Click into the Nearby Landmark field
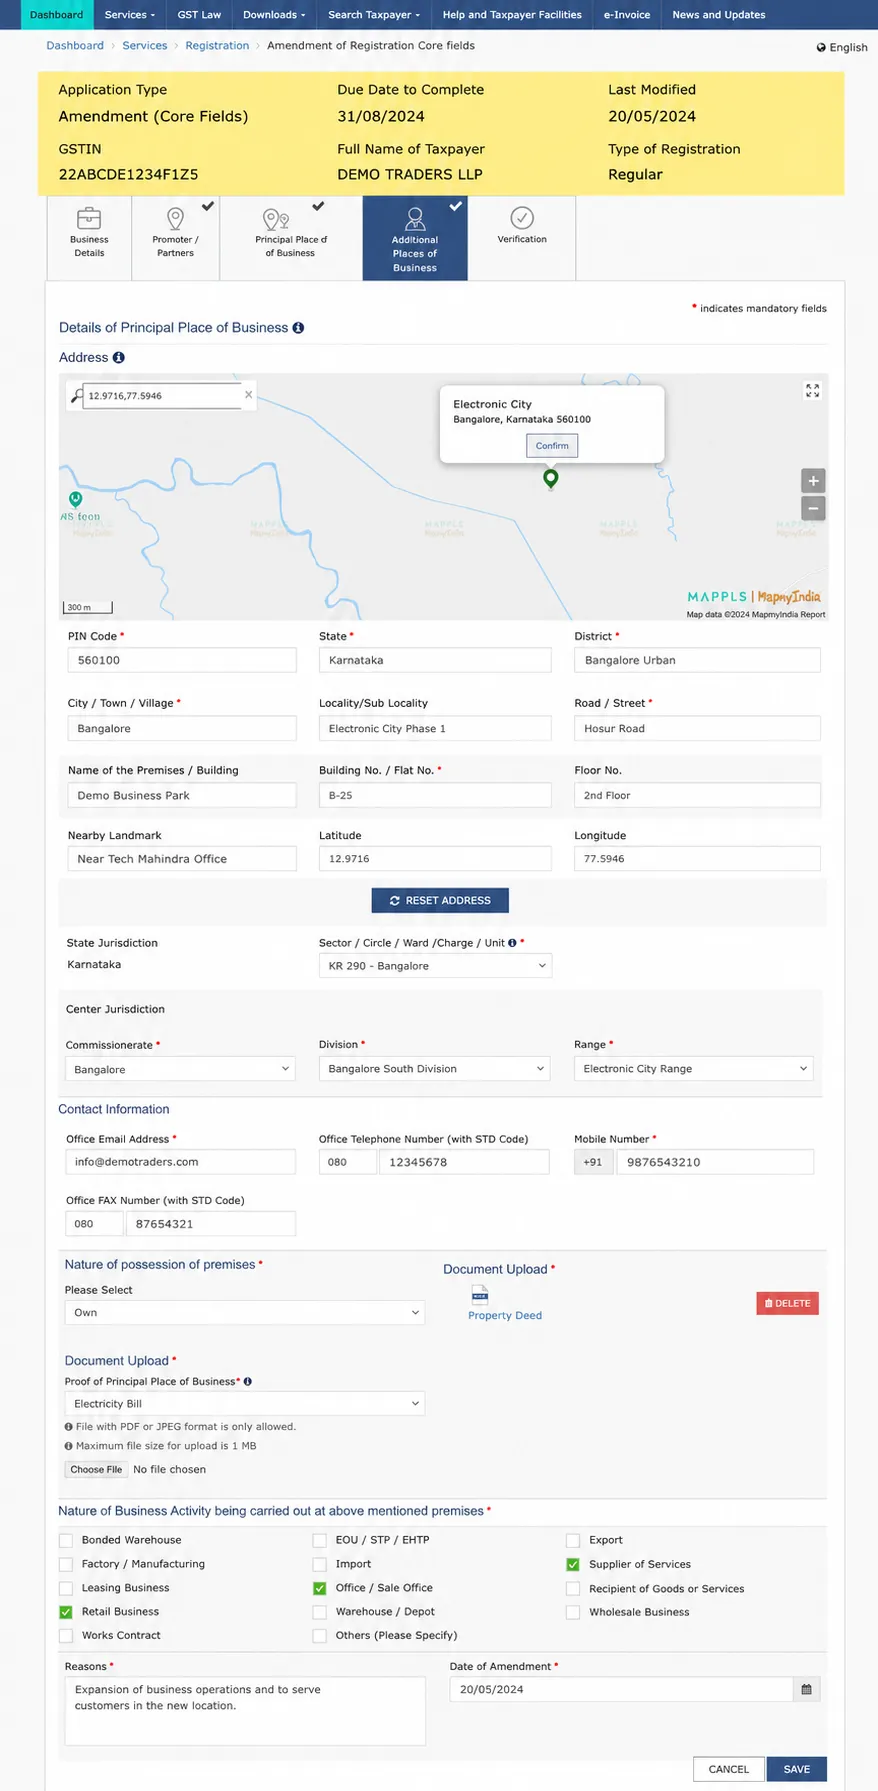The image size is (878, 1791). tap(182, 859)
